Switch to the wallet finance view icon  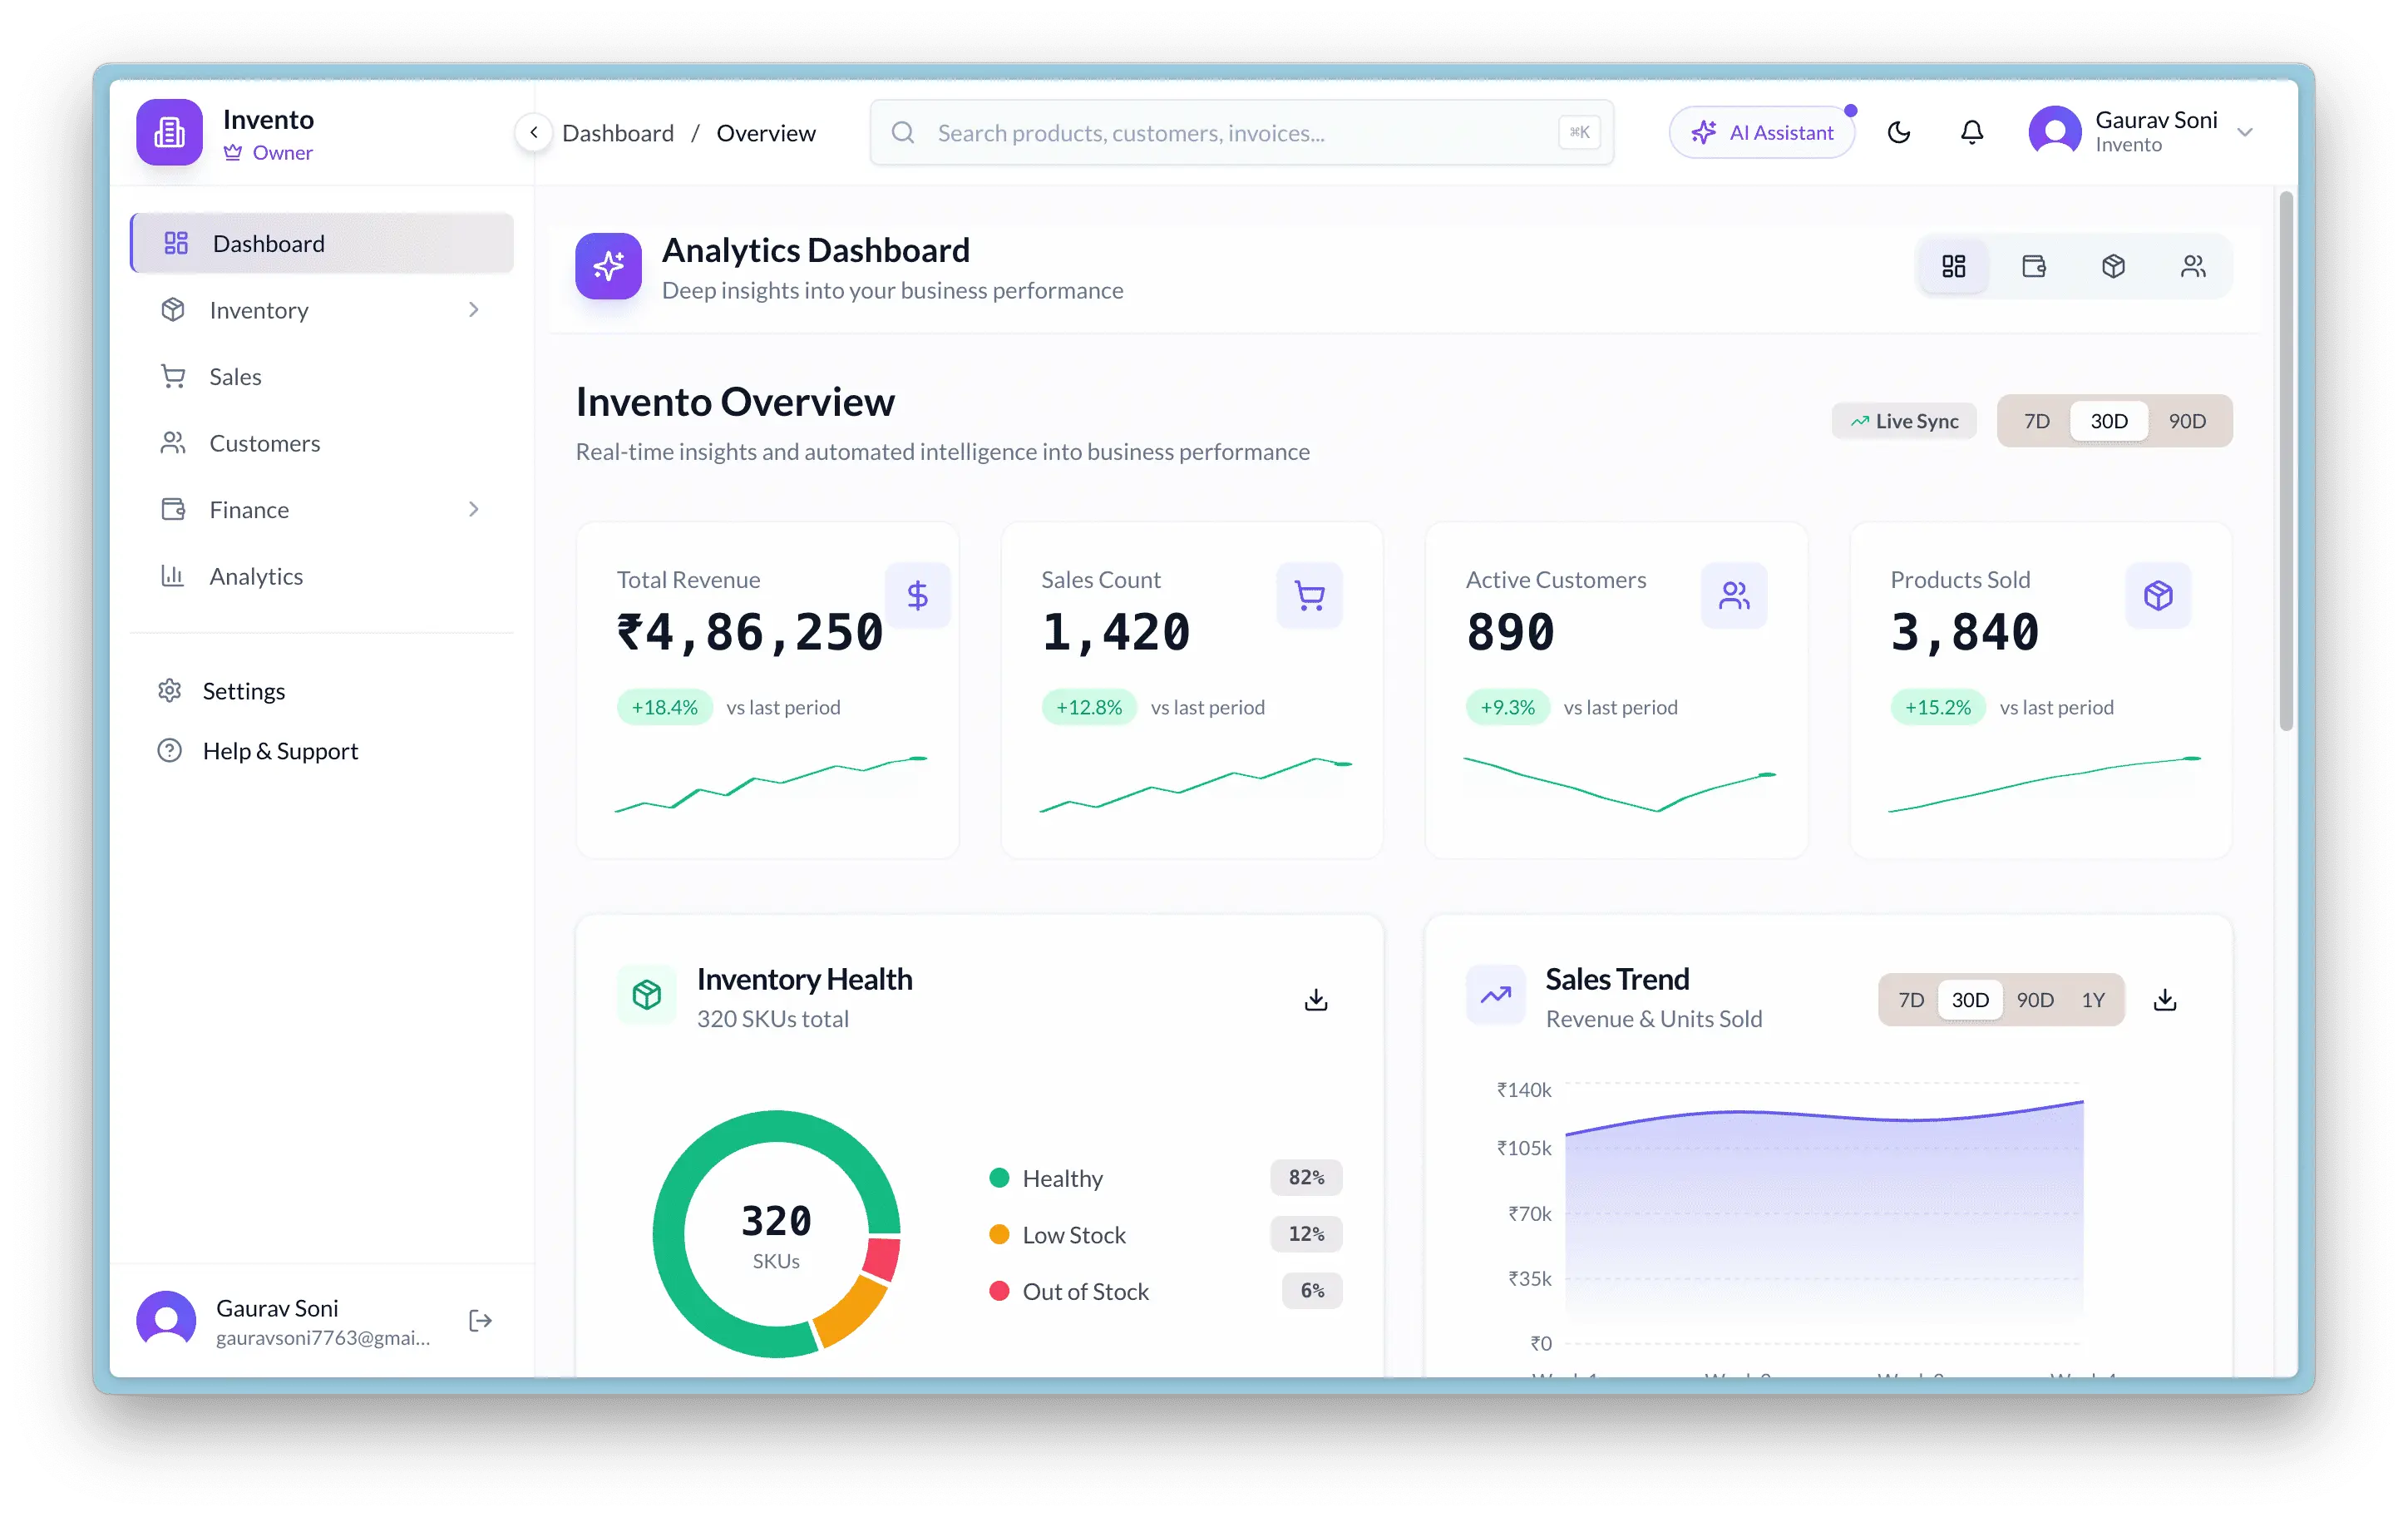tap(2033, 266)
